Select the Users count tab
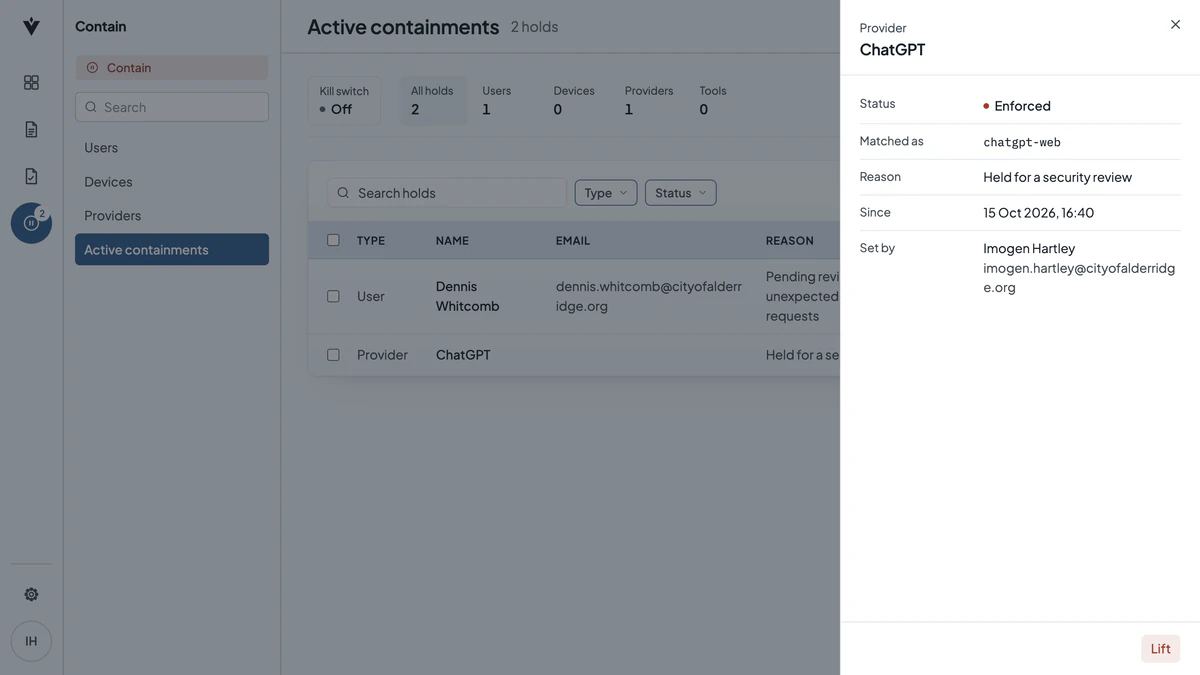1200x675 pixels. 497,100
